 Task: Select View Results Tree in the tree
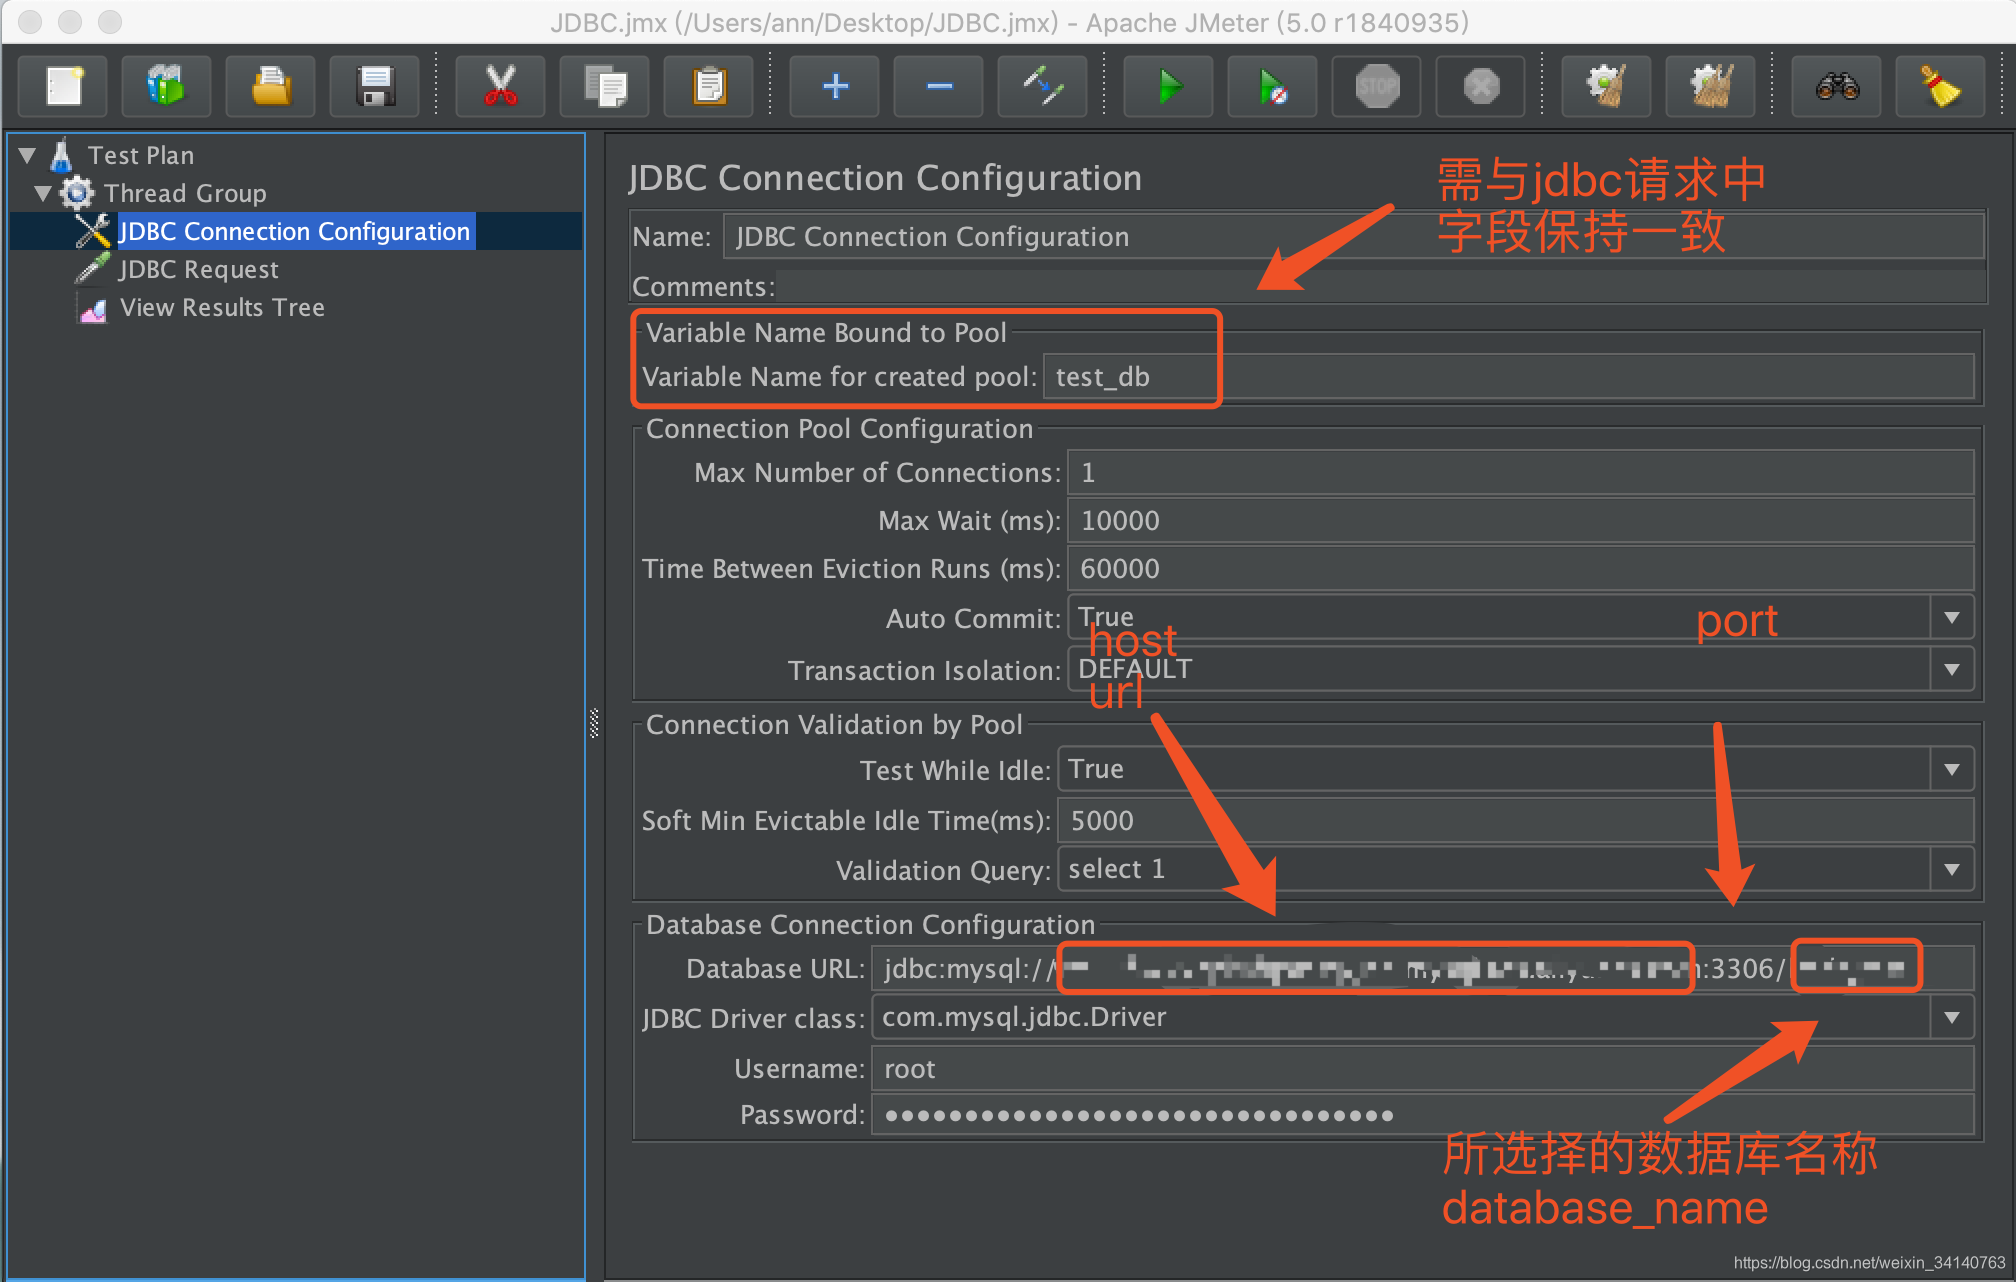click(222, 307)
